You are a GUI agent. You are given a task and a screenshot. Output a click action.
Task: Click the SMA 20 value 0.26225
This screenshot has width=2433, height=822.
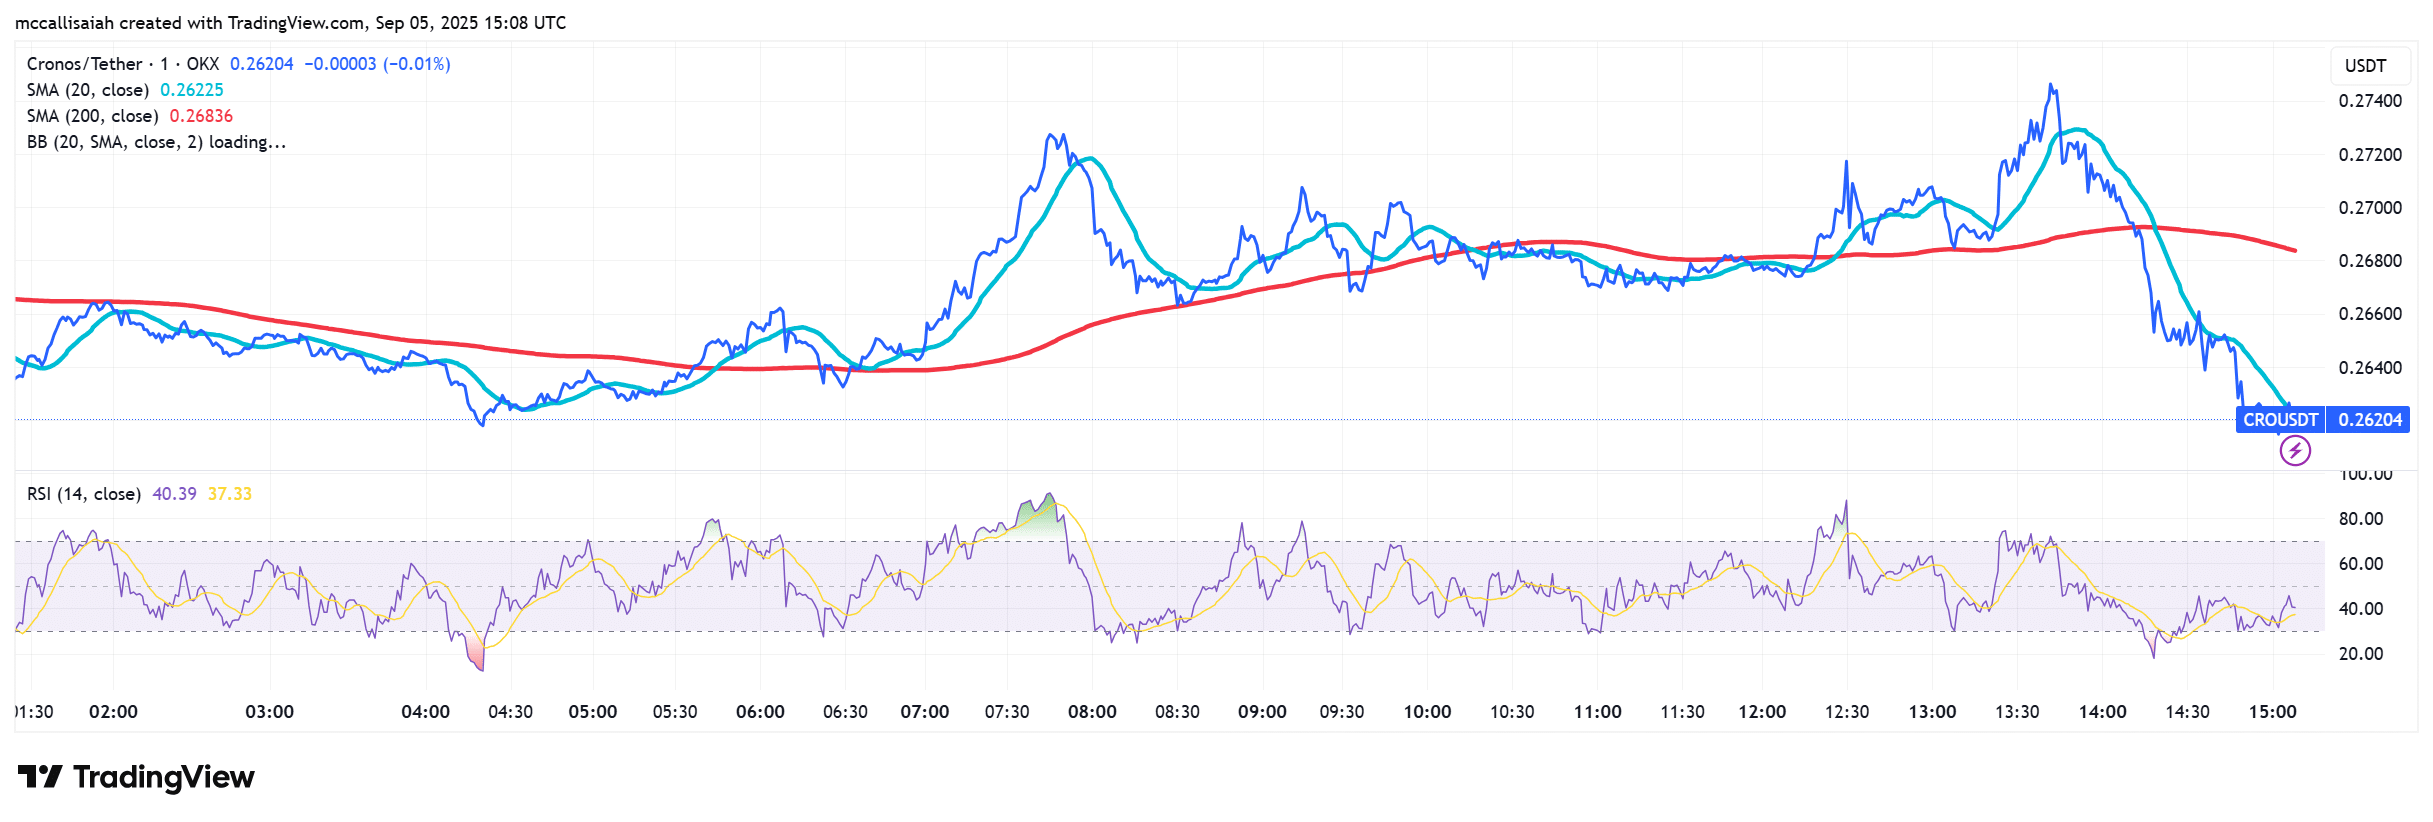[192, 90]
